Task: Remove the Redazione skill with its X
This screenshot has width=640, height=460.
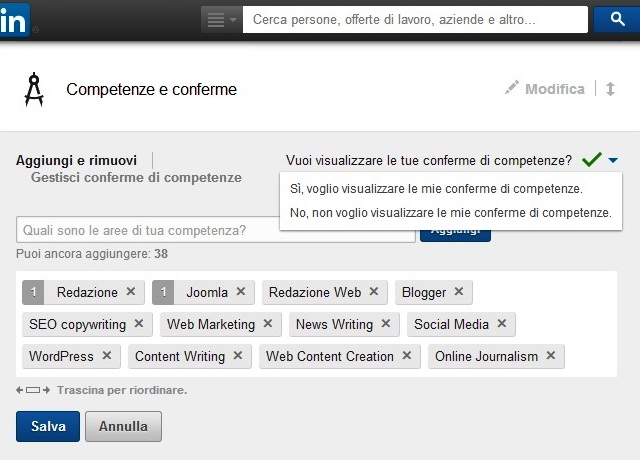Action: pyautogui.click(x=131, y=291)
